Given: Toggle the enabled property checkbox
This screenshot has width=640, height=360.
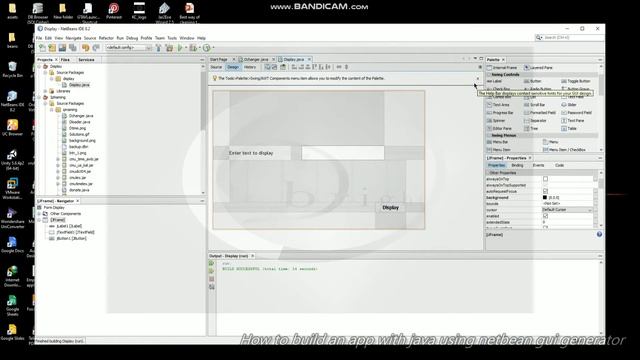Looking at the screenshot, I should click(x=545, y=216).
